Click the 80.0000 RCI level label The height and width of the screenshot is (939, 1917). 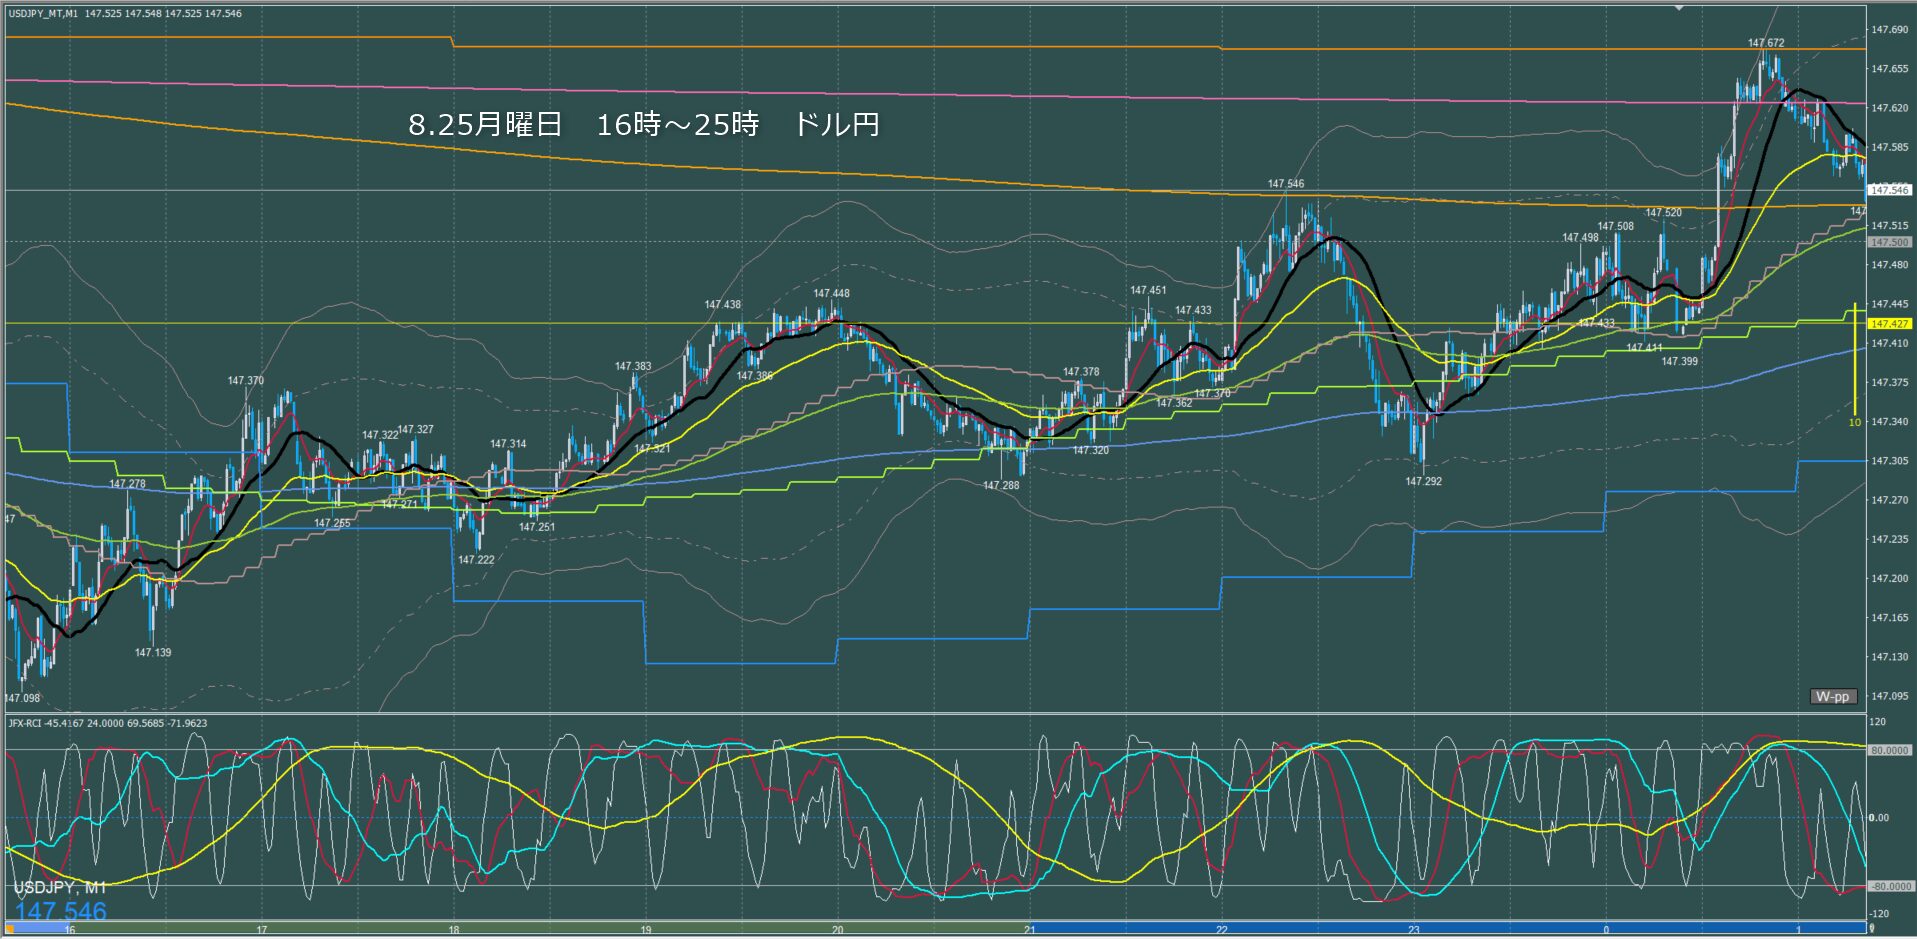[1889, 750]
